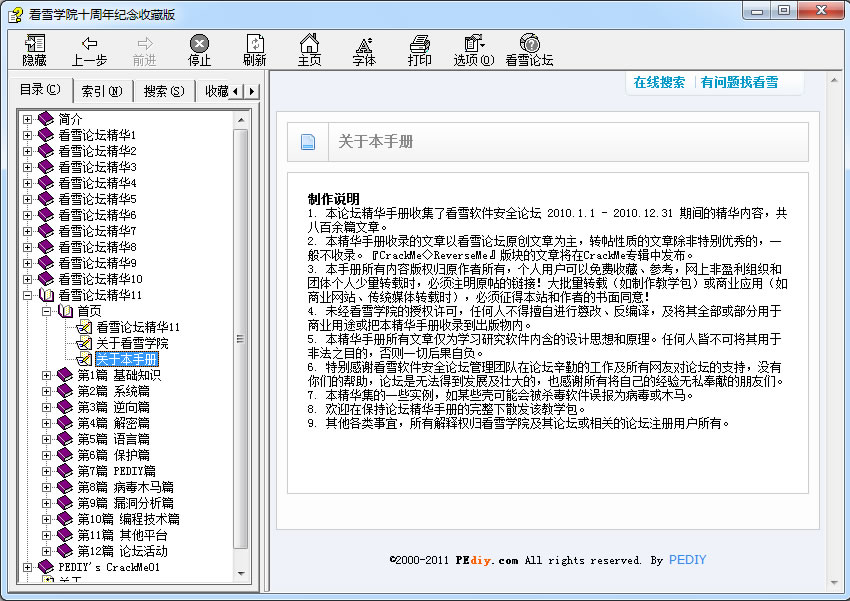Viewport: 850px width, 601px height.
Task: Click the 关于本手册 page title text
Action: point(375,142)
